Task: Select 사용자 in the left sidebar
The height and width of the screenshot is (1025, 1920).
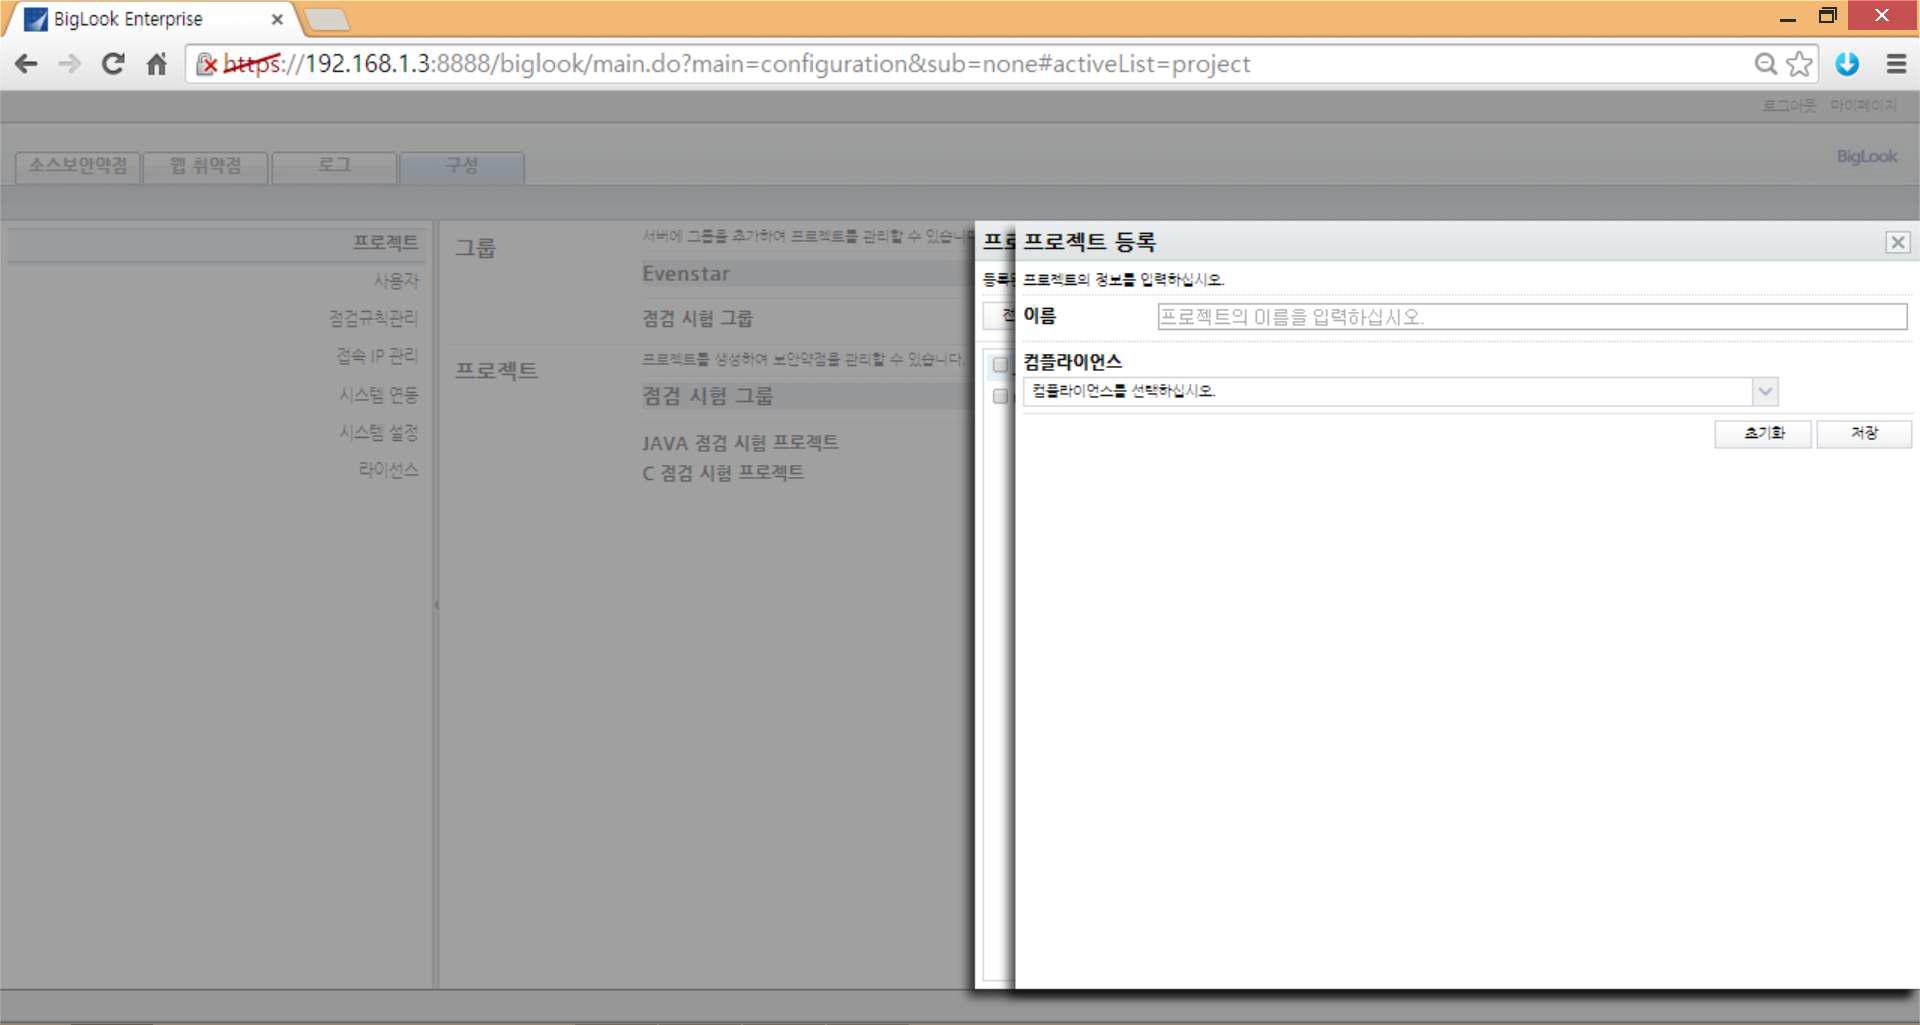Action: click(x=396, y=281)
